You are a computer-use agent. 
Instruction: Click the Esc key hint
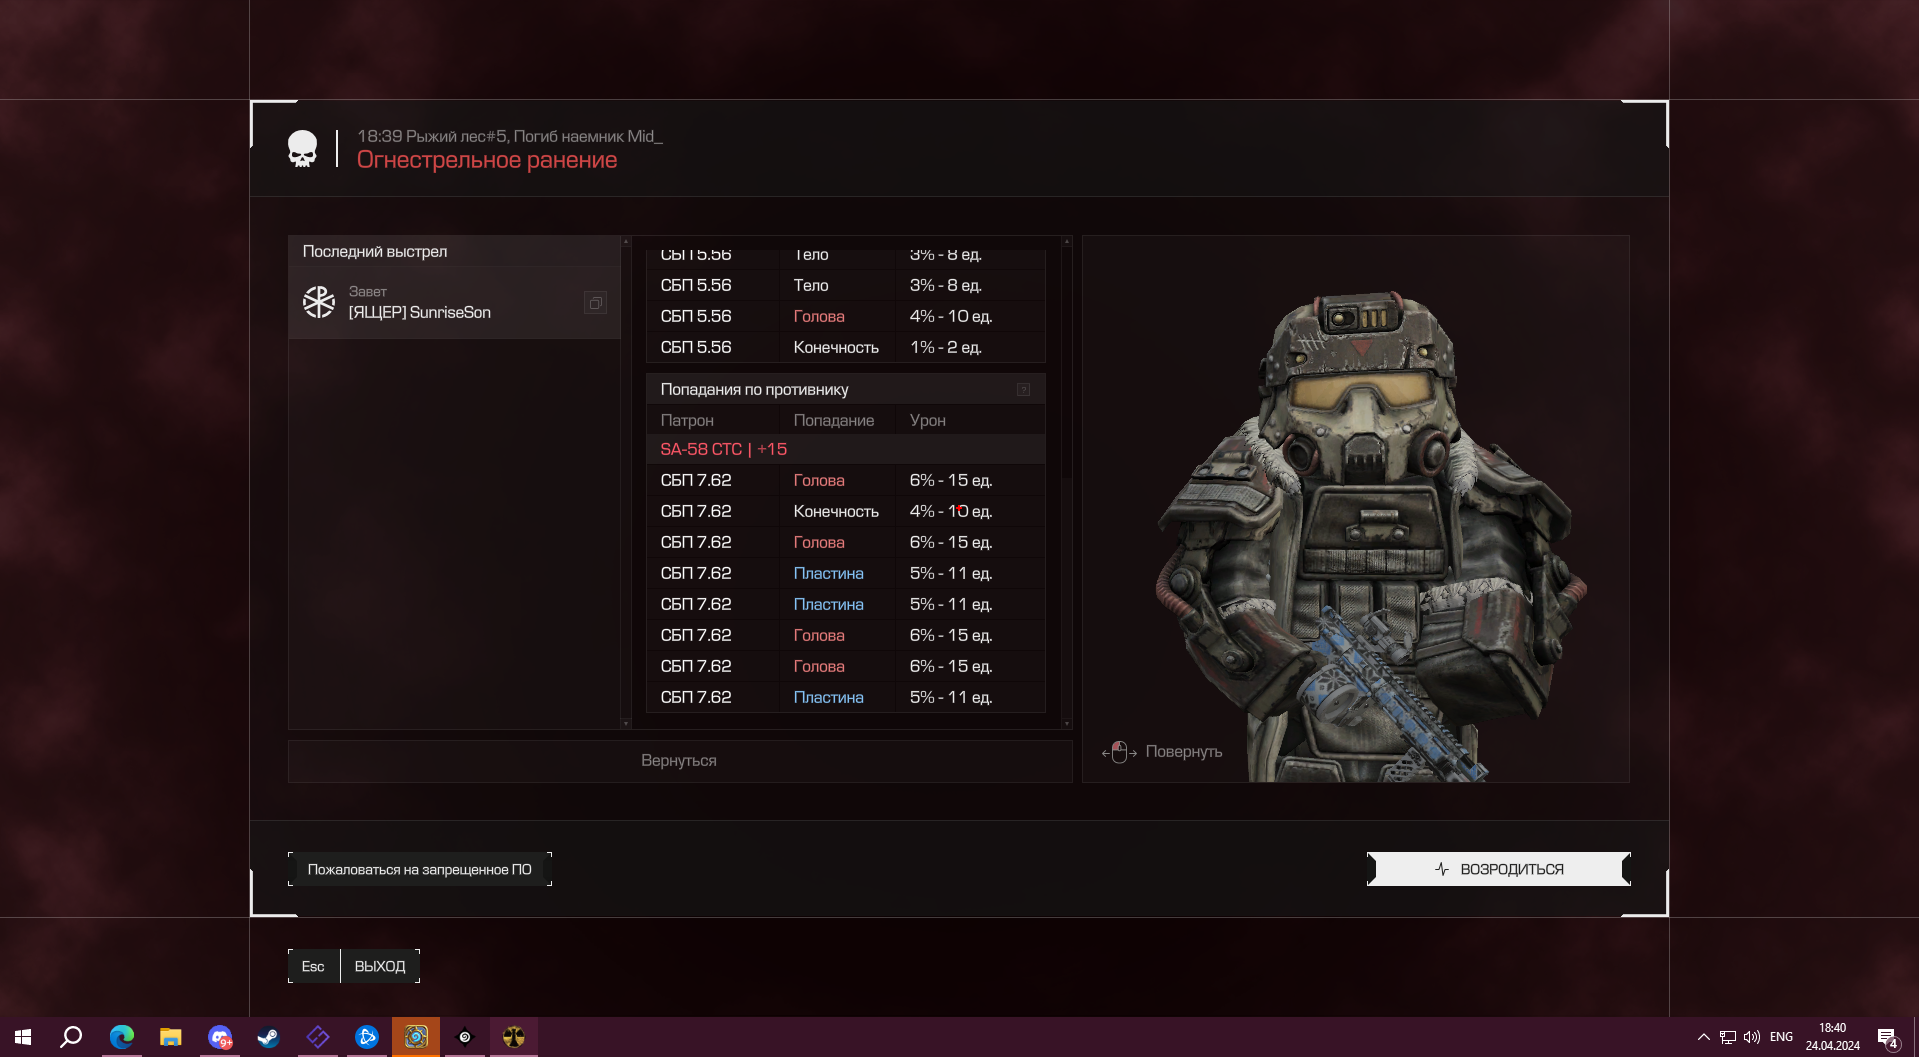click(313, 966)
